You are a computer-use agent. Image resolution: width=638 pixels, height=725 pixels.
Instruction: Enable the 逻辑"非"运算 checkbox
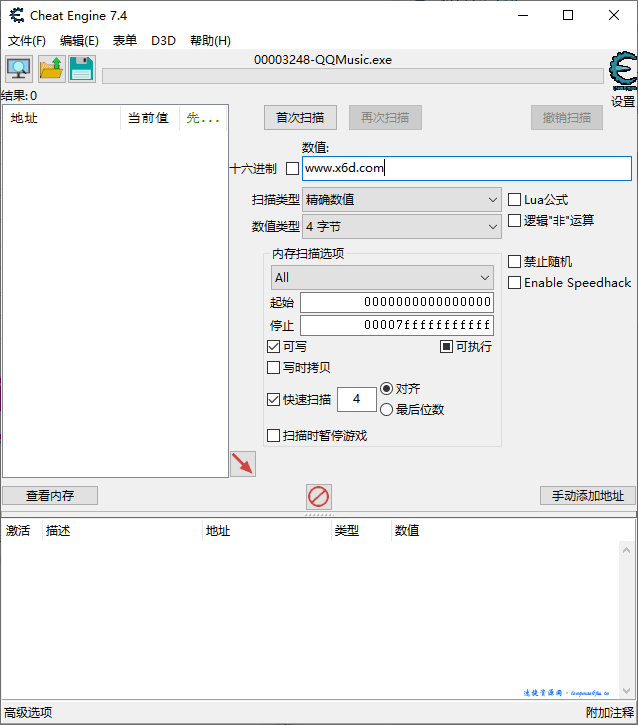pyautogui.click(x=514, y=221)
